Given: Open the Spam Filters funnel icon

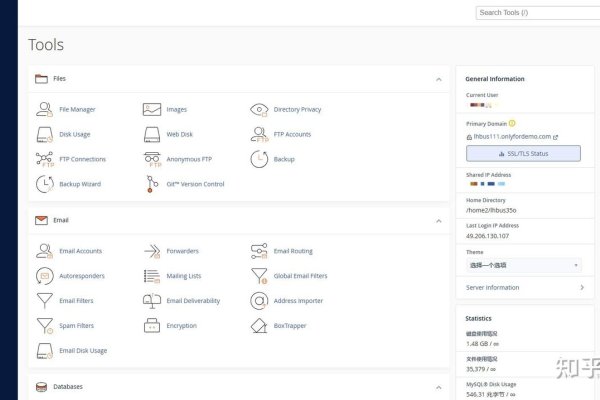Looking at the screenshot, I should 44,325.
